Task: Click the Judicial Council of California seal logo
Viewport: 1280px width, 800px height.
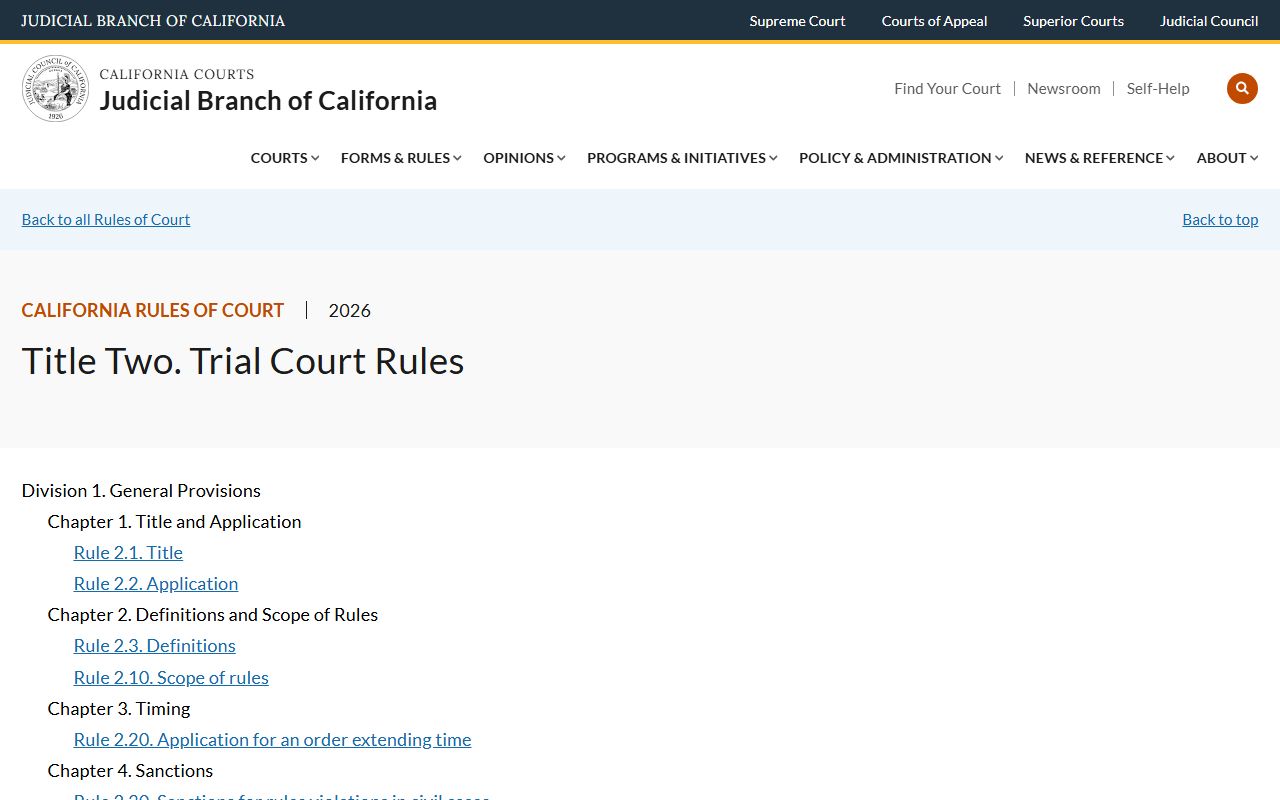Action: (x=56, y=89)
